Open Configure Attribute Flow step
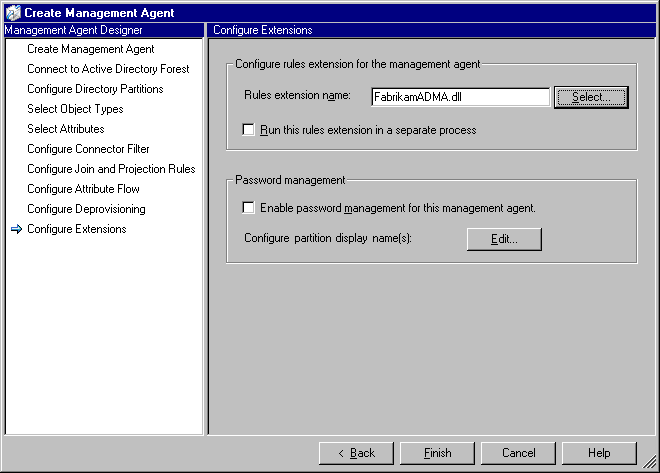This screenshot has width=660, height=473. click(83, 189)
